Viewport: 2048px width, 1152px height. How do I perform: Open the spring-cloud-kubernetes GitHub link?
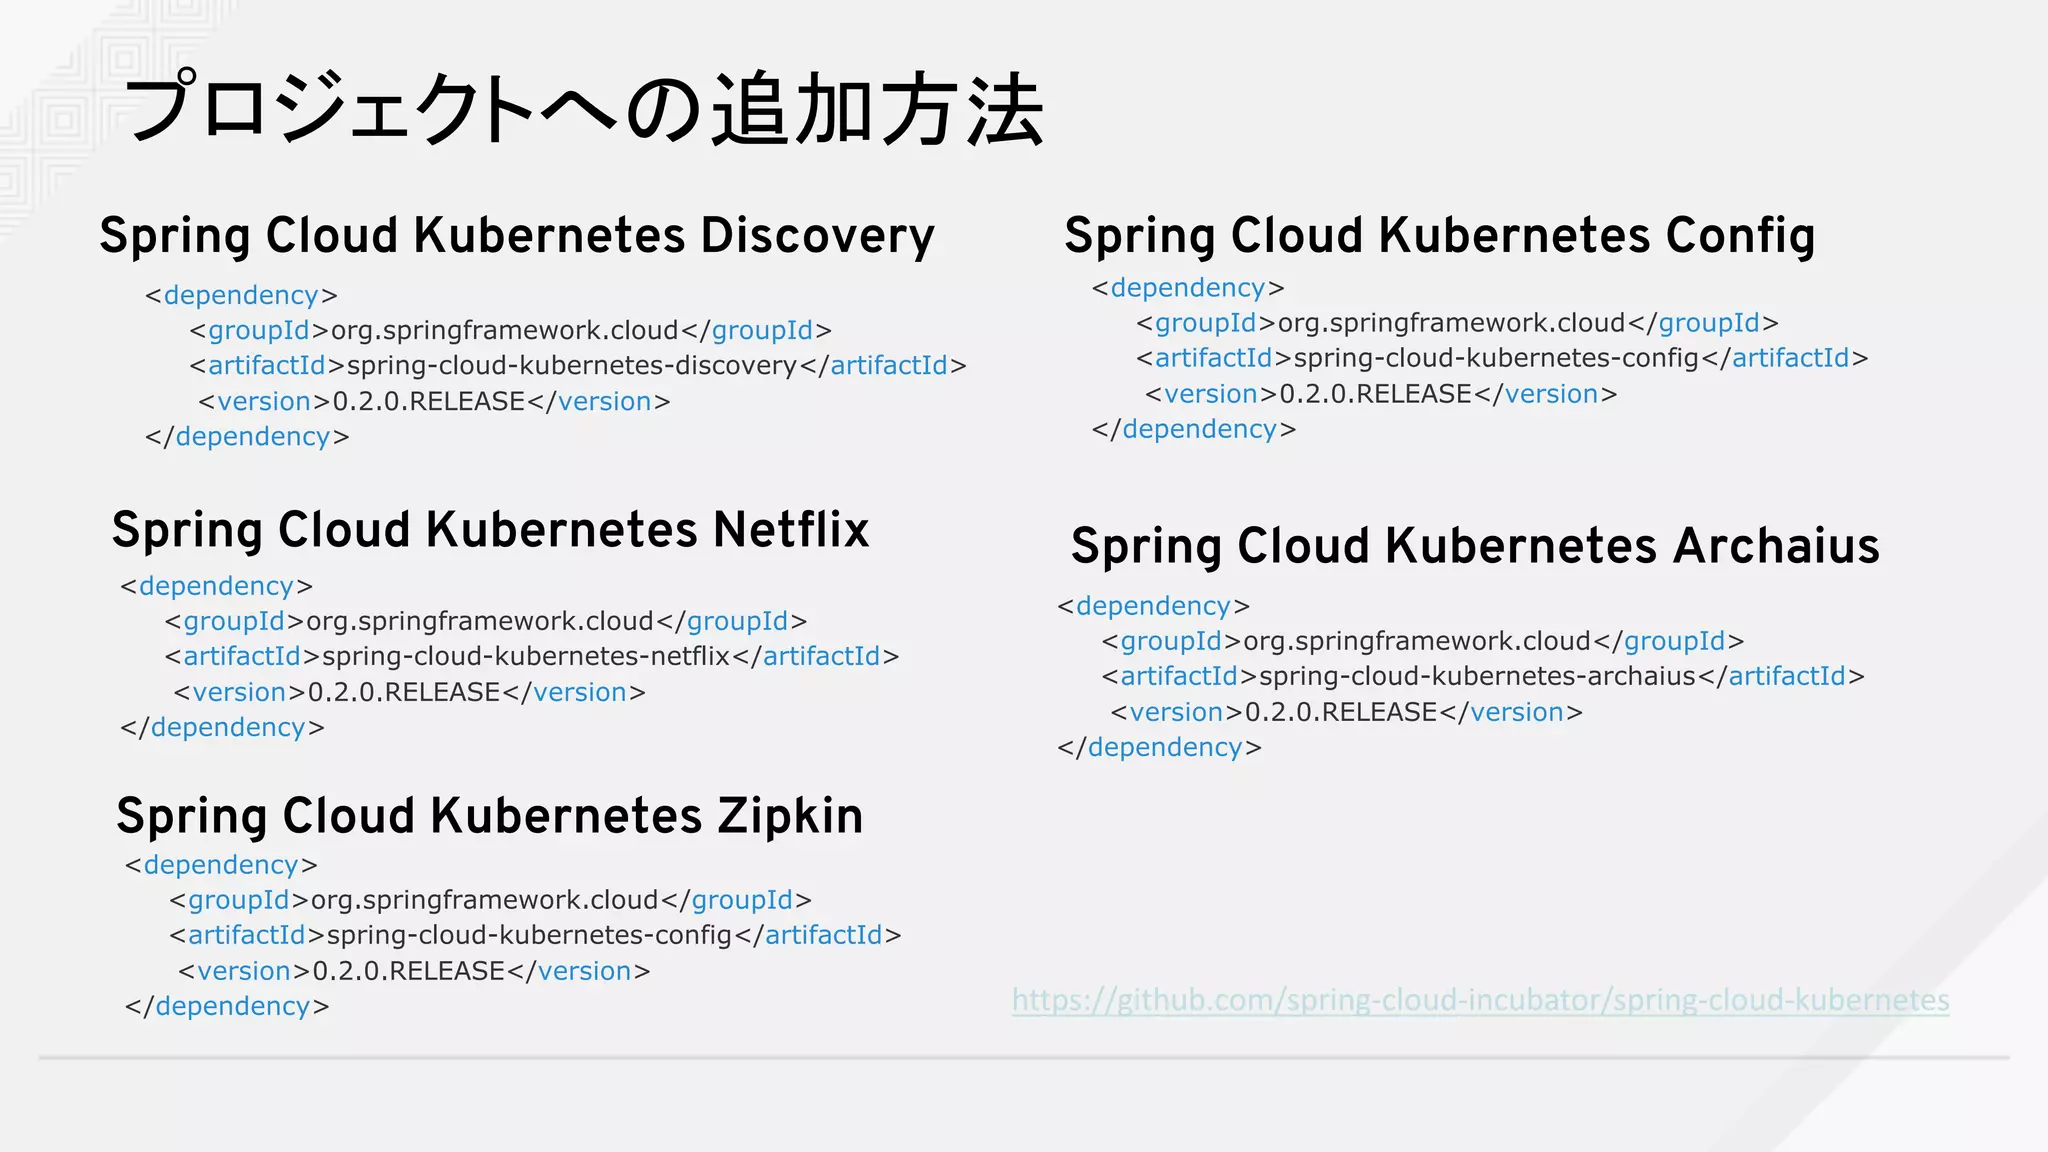[x=1480, y=1000]
